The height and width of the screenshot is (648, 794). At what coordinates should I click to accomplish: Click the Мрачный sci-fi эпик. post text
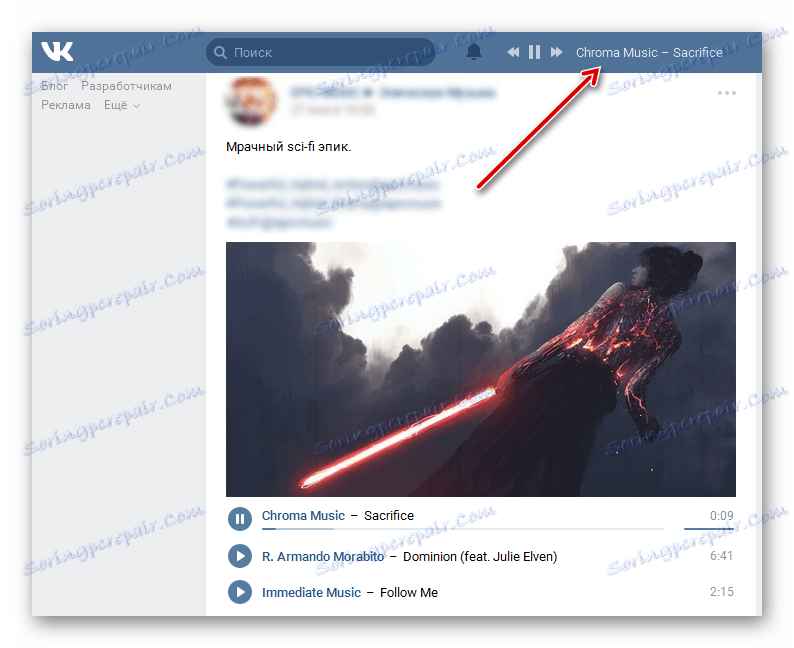[x=289, y=147]
